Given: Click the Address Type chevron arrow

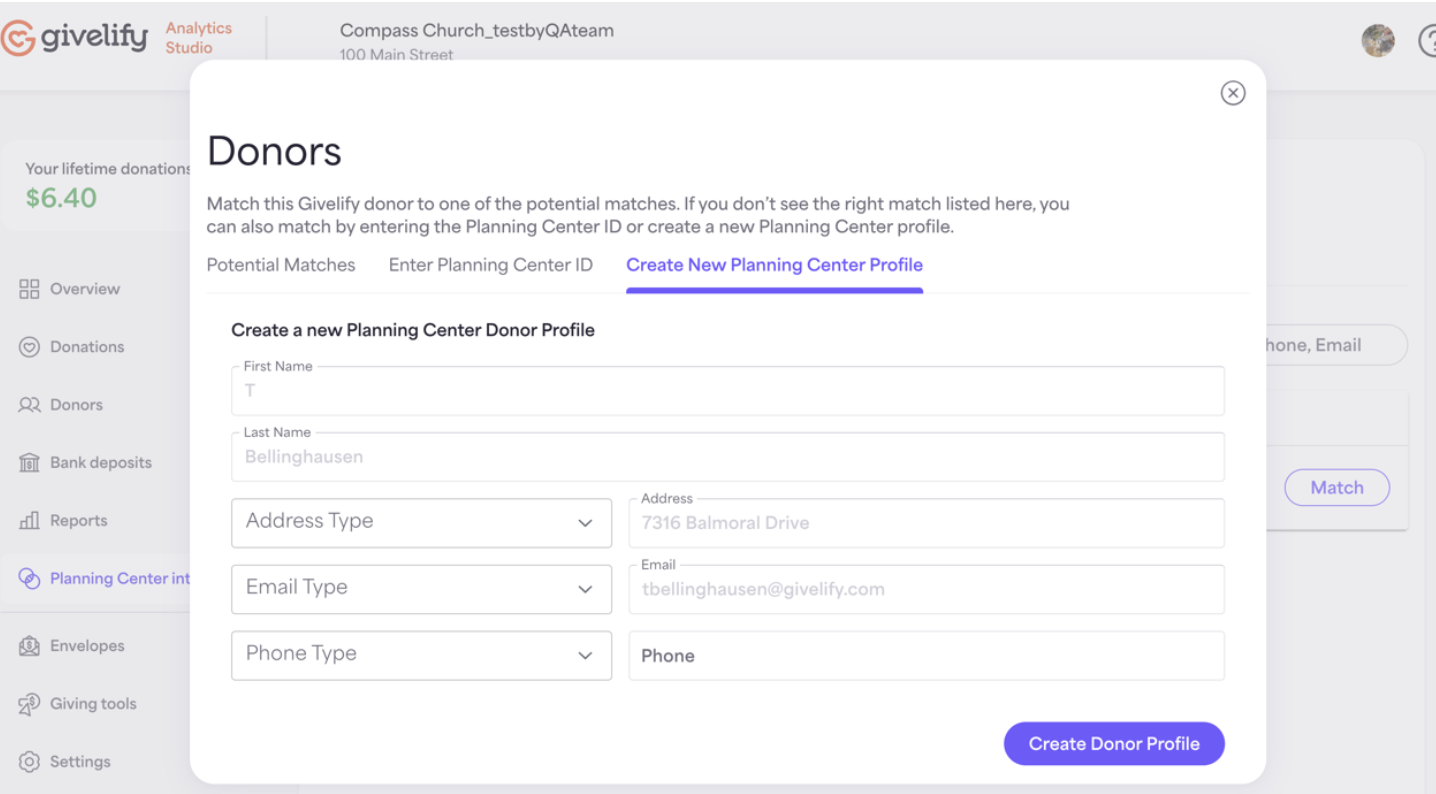Looking at the screenshot, I should (585, 523).
